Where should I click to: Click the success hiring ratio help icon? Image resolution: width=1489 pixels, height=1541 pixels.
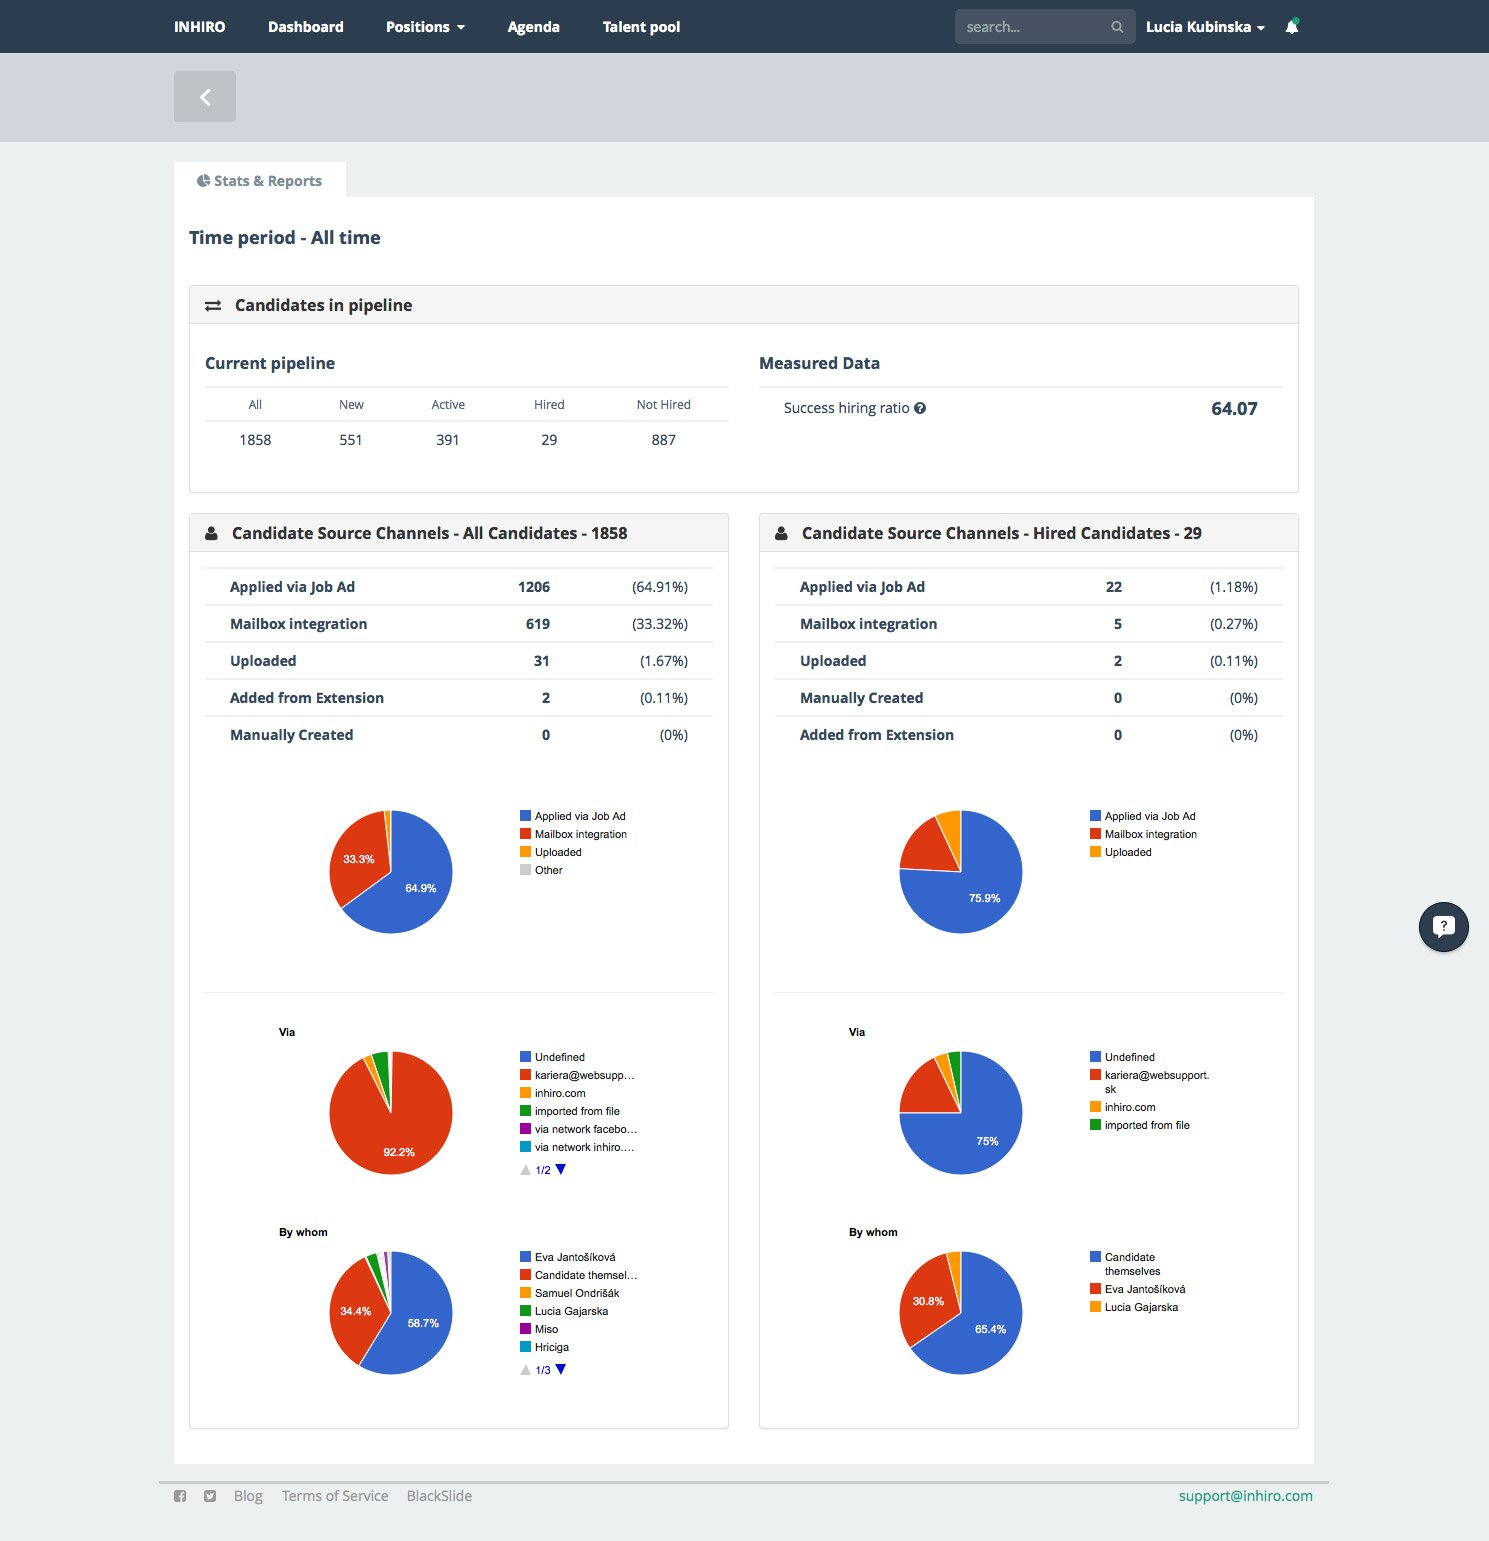pos(920,408)
